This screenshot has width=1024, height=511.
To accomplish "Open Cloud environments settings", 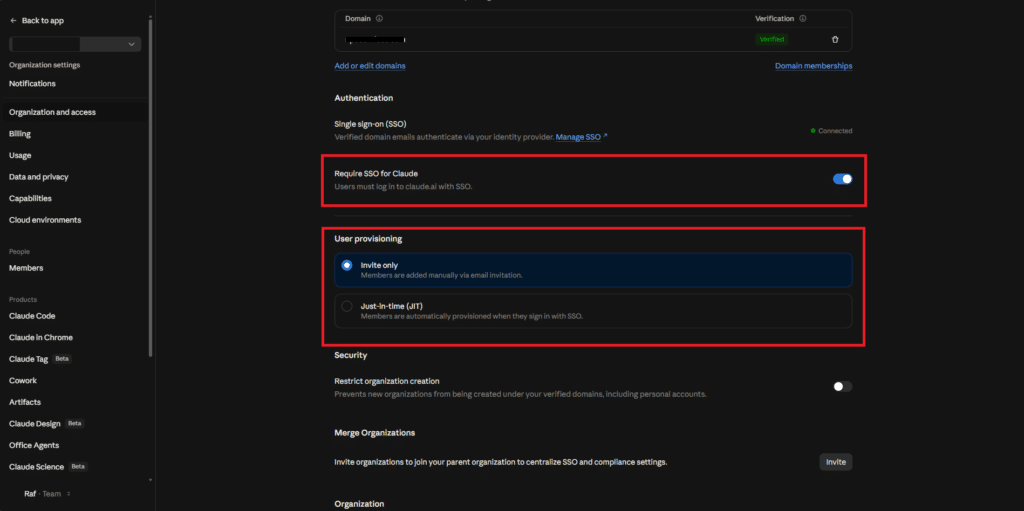I will click(45, 220).
